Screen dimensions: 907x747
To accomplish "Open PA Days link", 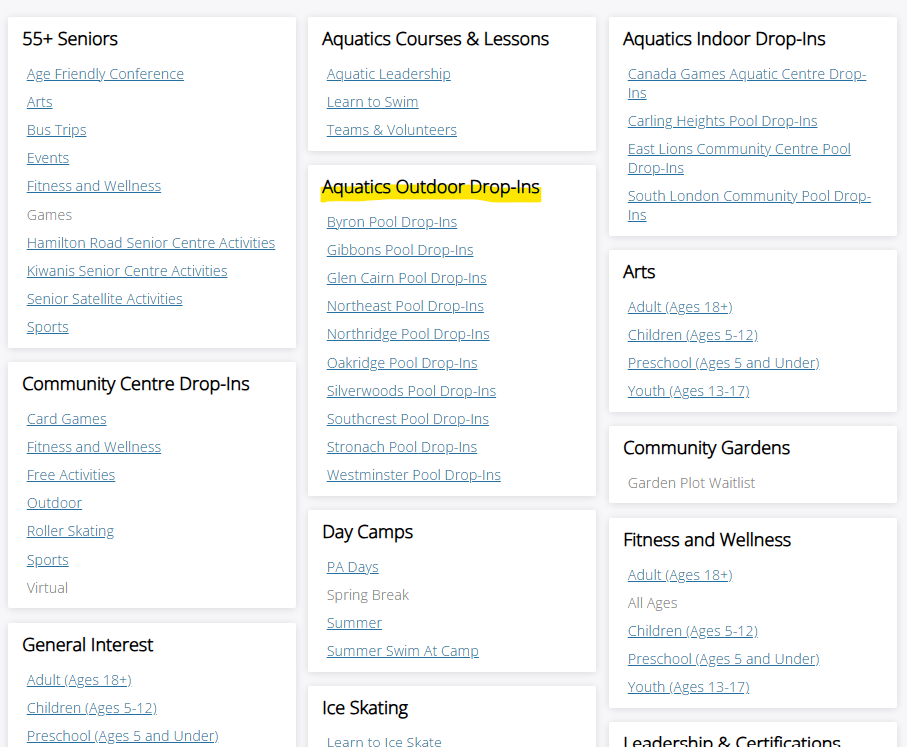I will click(353, 567).
